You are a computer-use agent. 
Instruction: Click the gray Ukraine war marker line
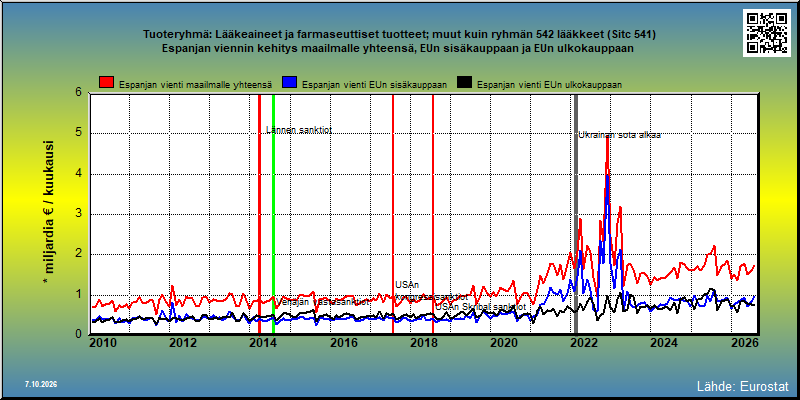point(576,214)
